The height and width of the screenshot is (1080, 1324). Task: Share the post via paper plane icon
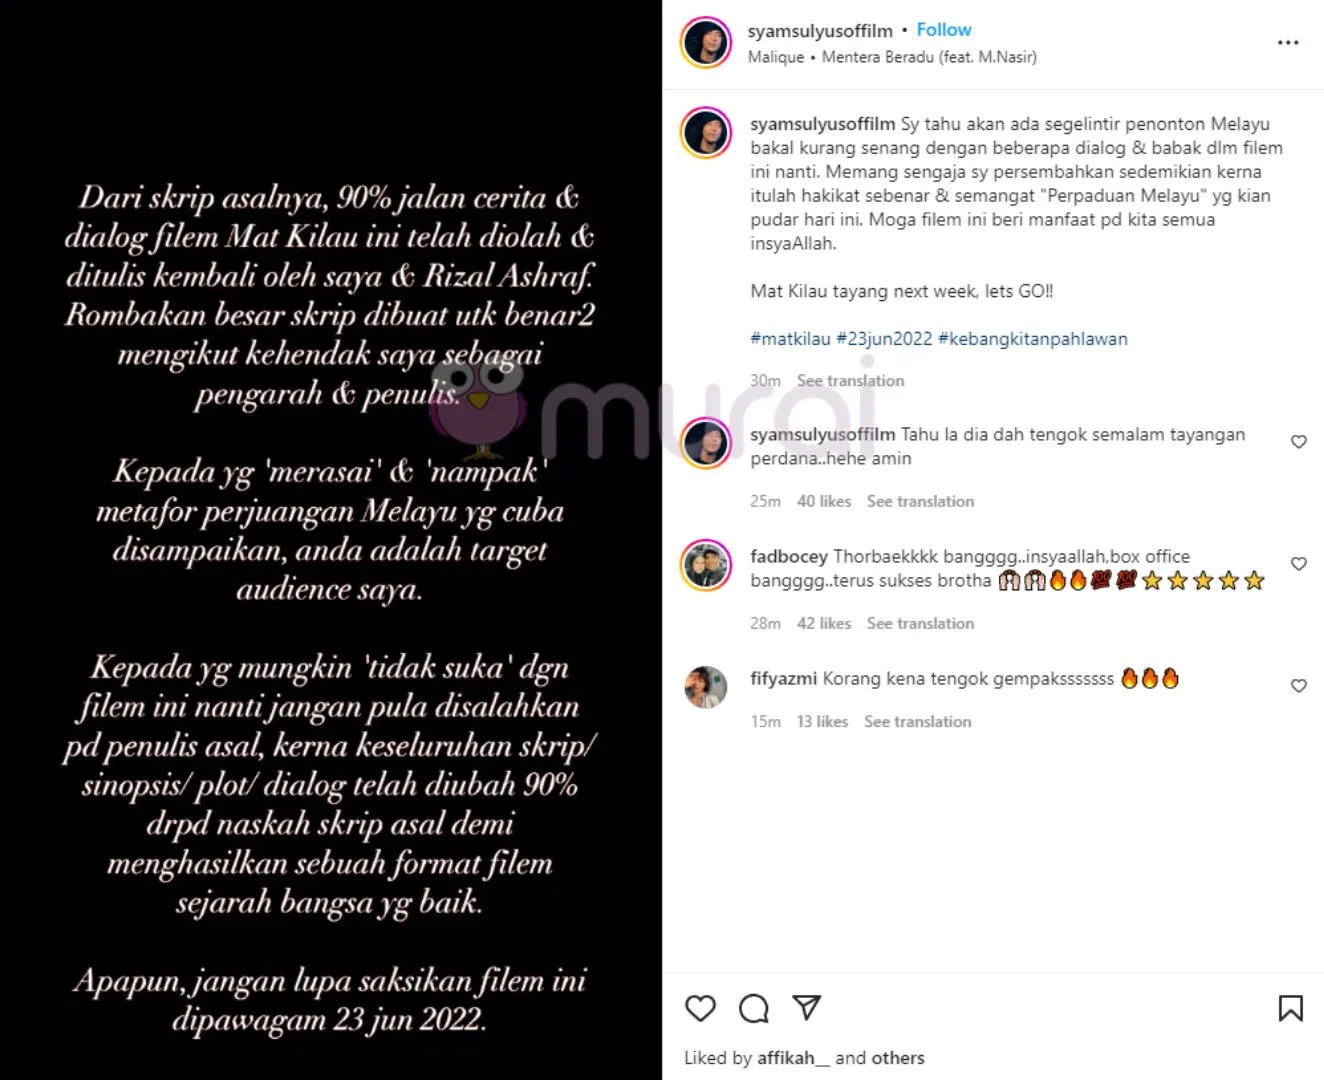[x=807, y=1008]
